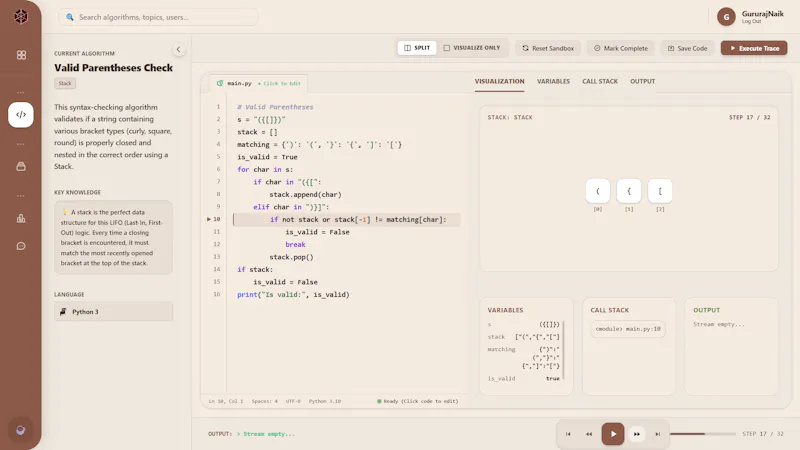800x450 pixels.
Task: Click the 'break' statement on line 12
Action: [x=295, y=244]
